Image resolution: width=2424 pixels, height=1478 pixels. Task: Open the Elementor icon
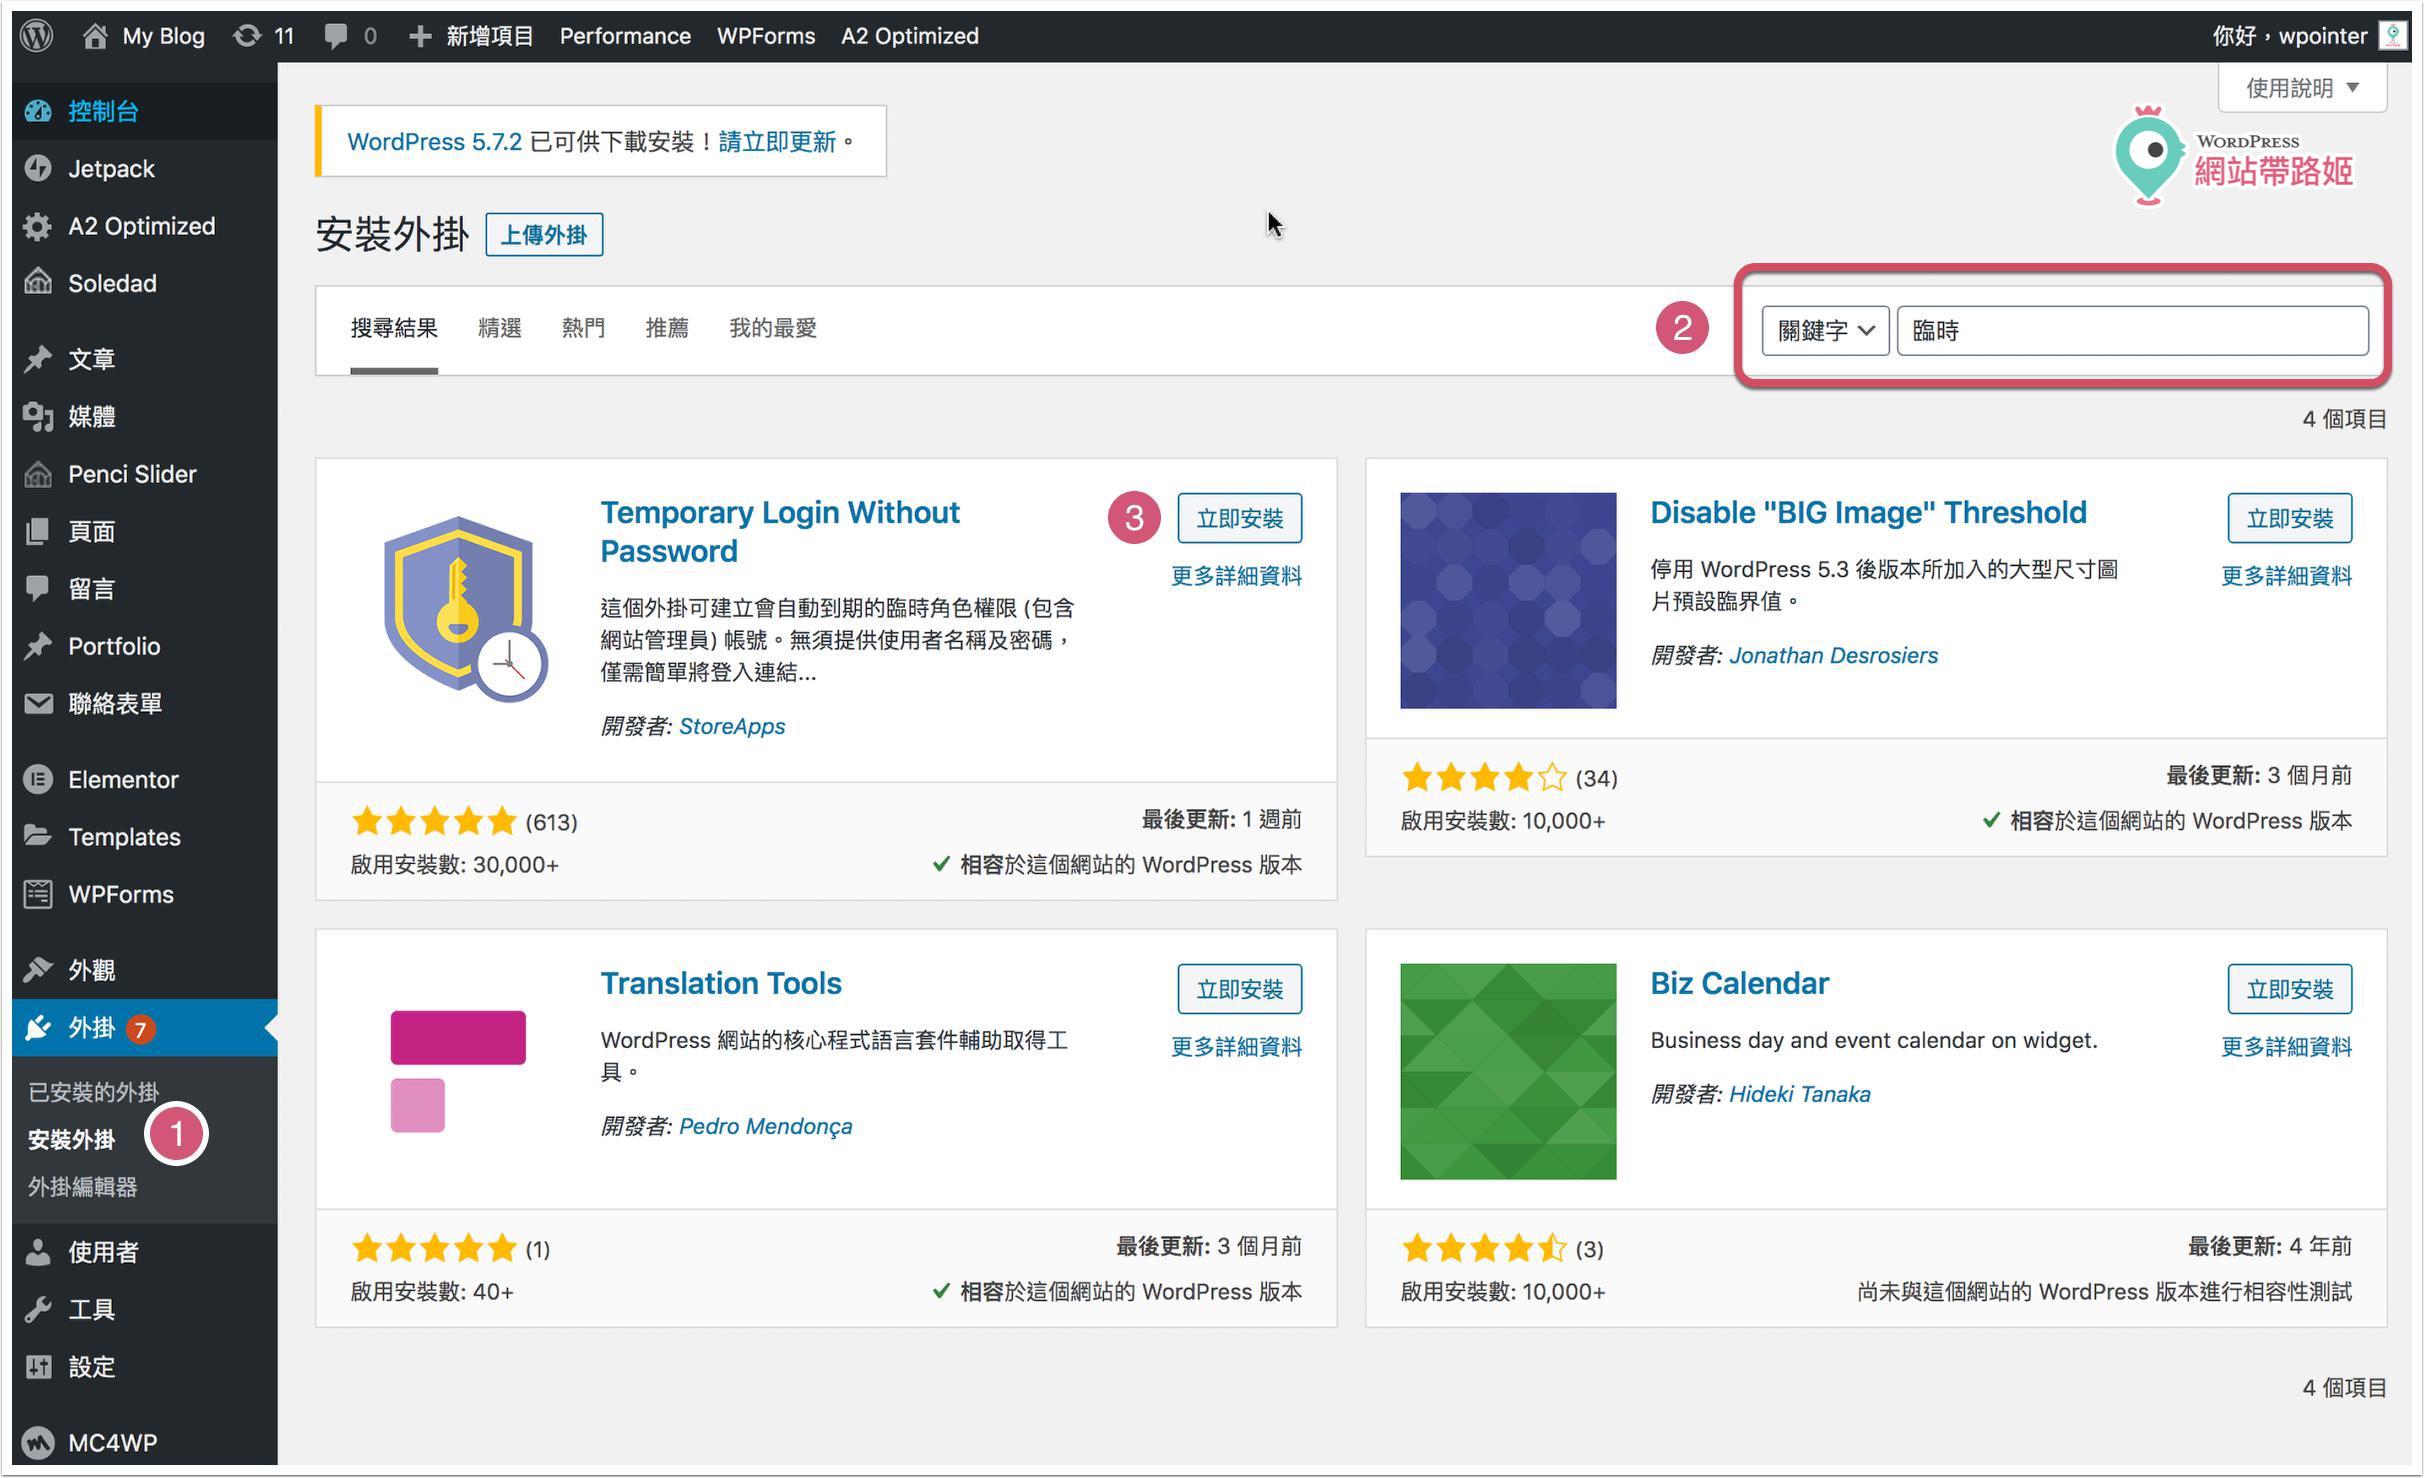[38, 779]
